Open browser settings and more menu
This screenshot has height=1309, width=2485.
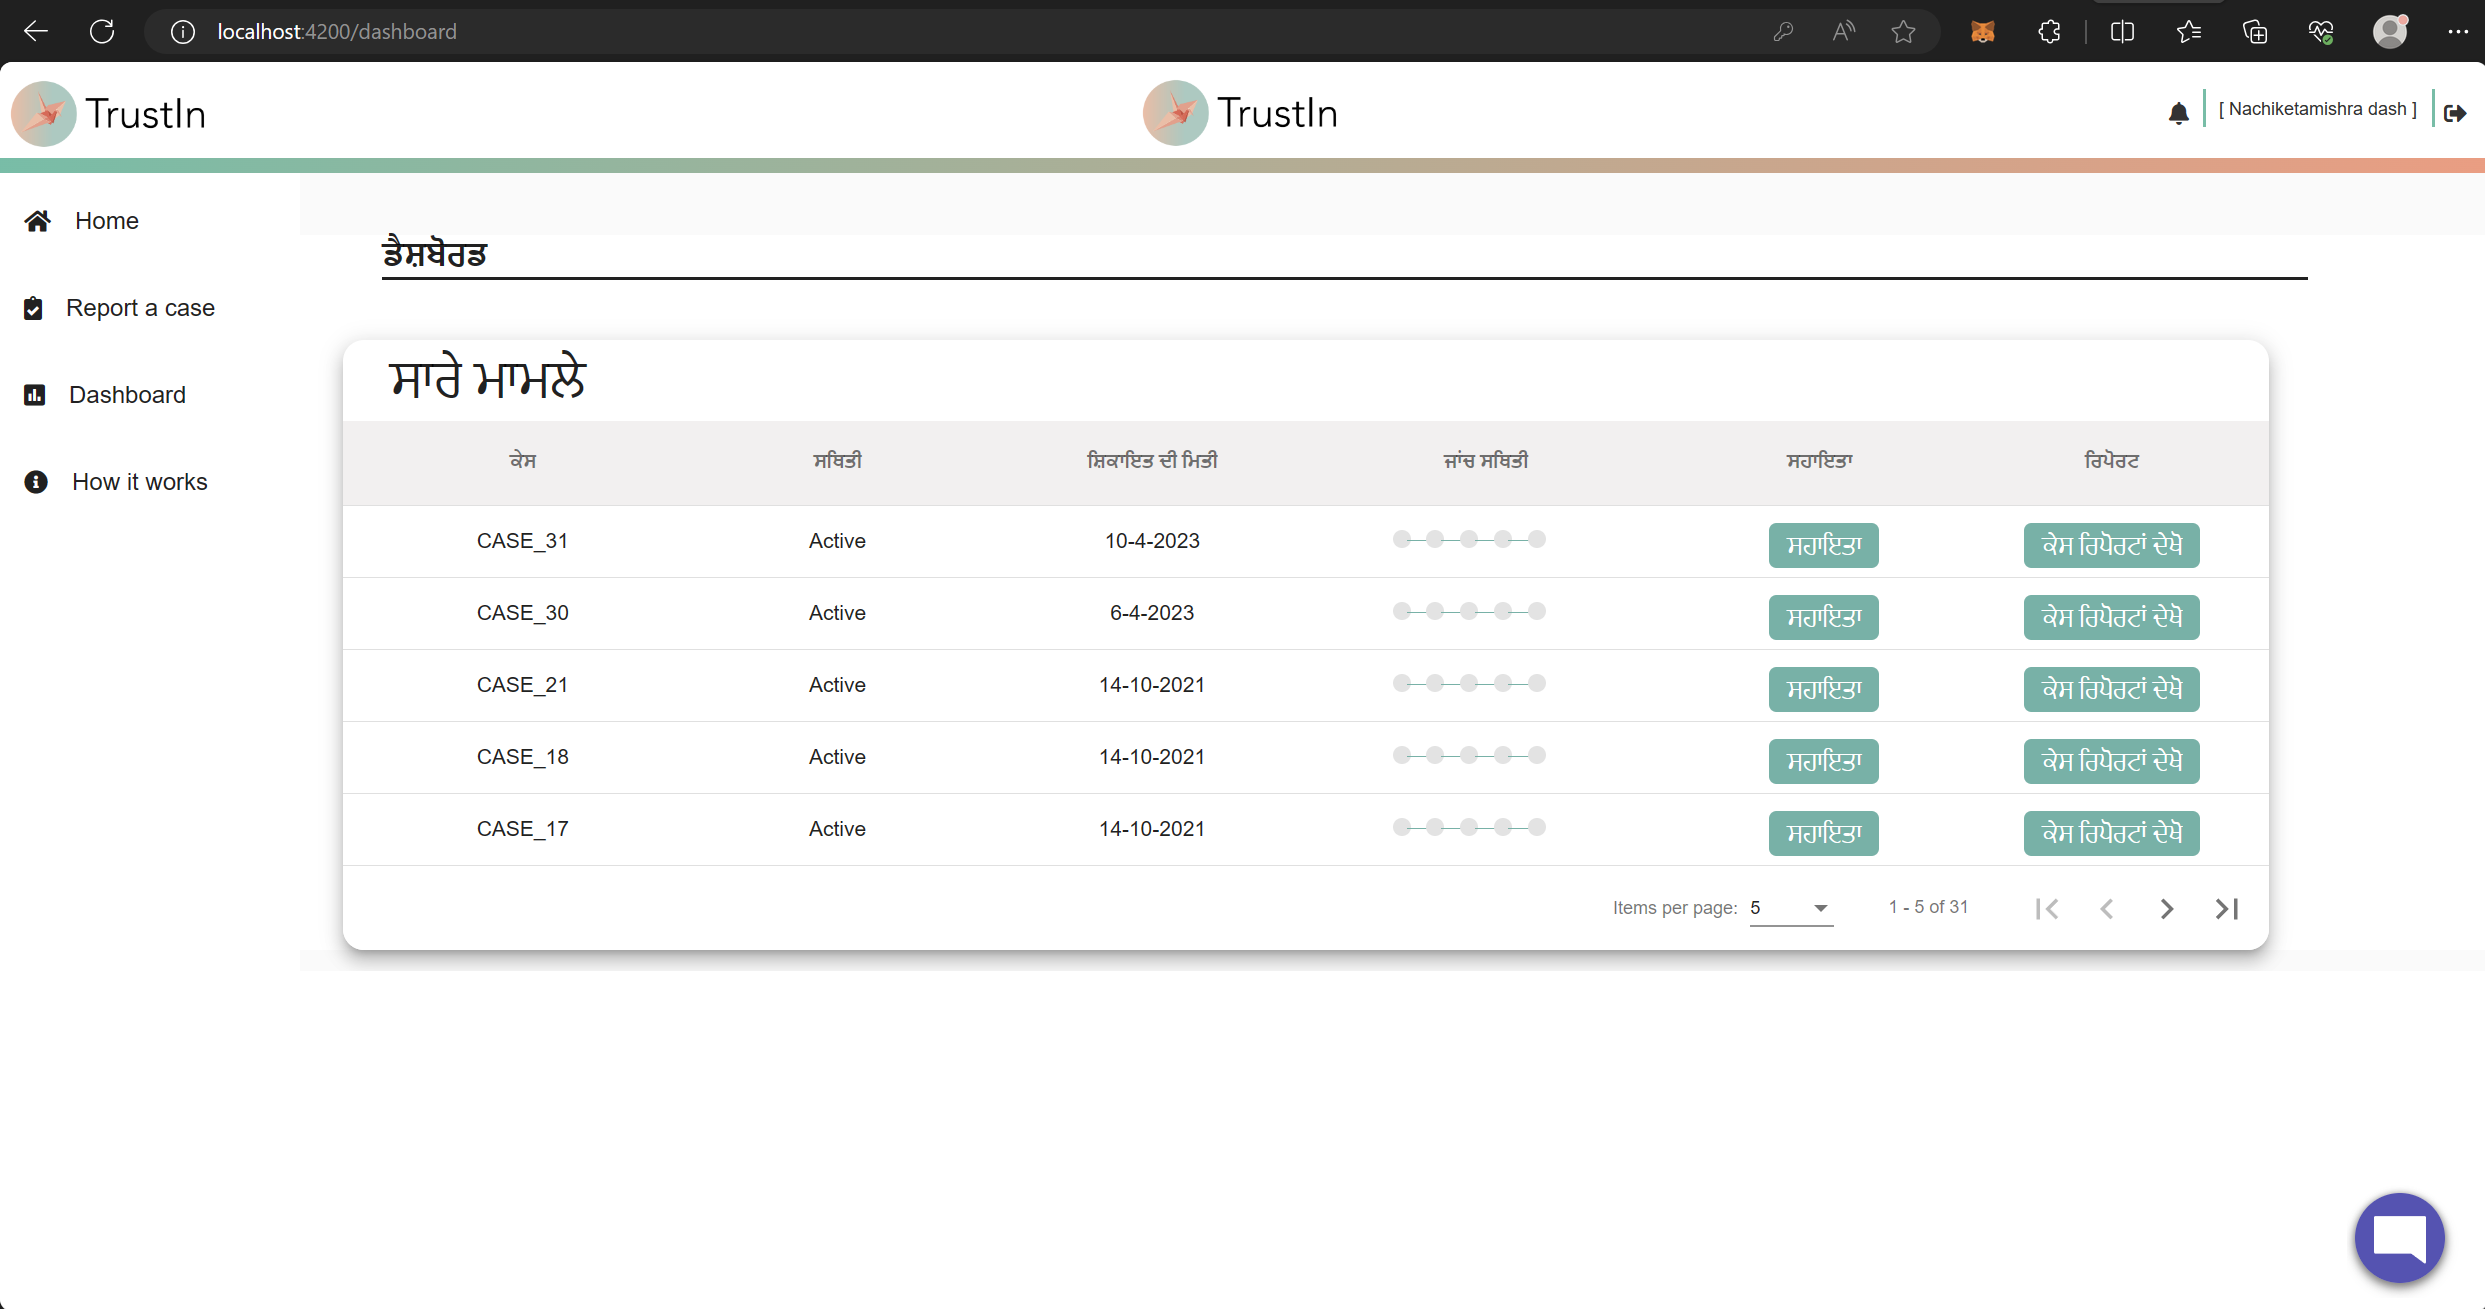pos(2458,32)
